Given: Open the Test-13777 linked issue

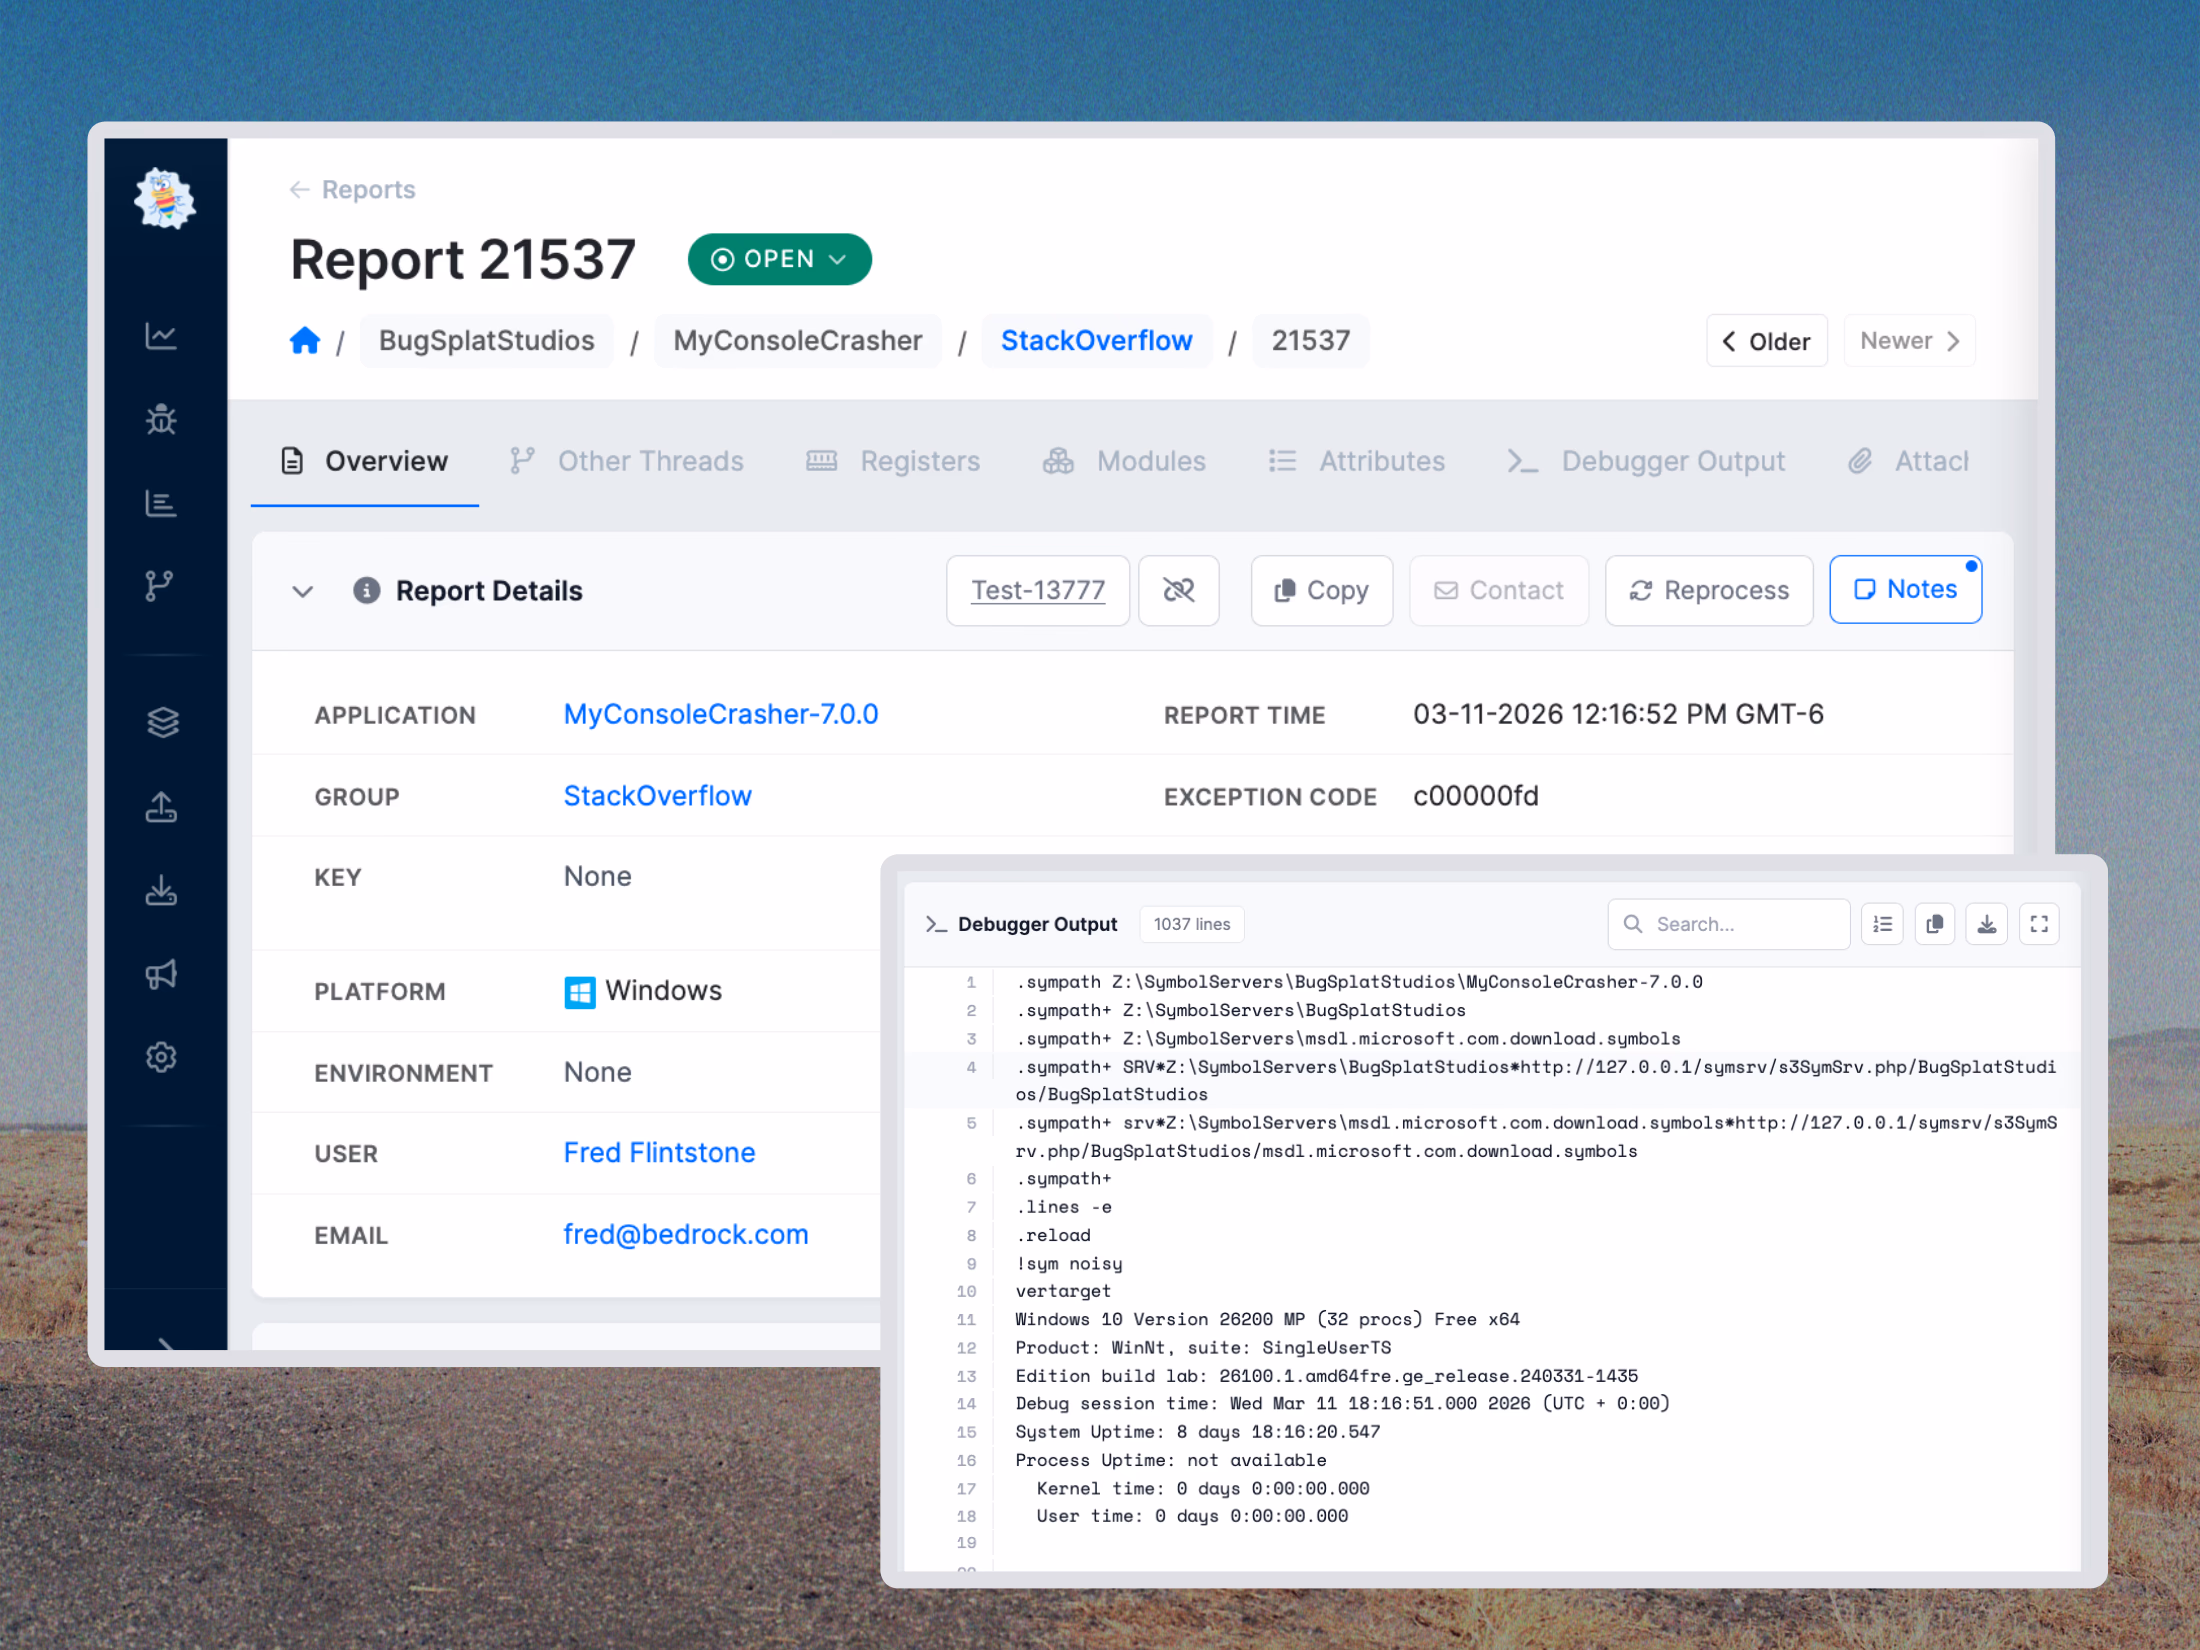Looking at the screenshot, I should (1038, 590).
